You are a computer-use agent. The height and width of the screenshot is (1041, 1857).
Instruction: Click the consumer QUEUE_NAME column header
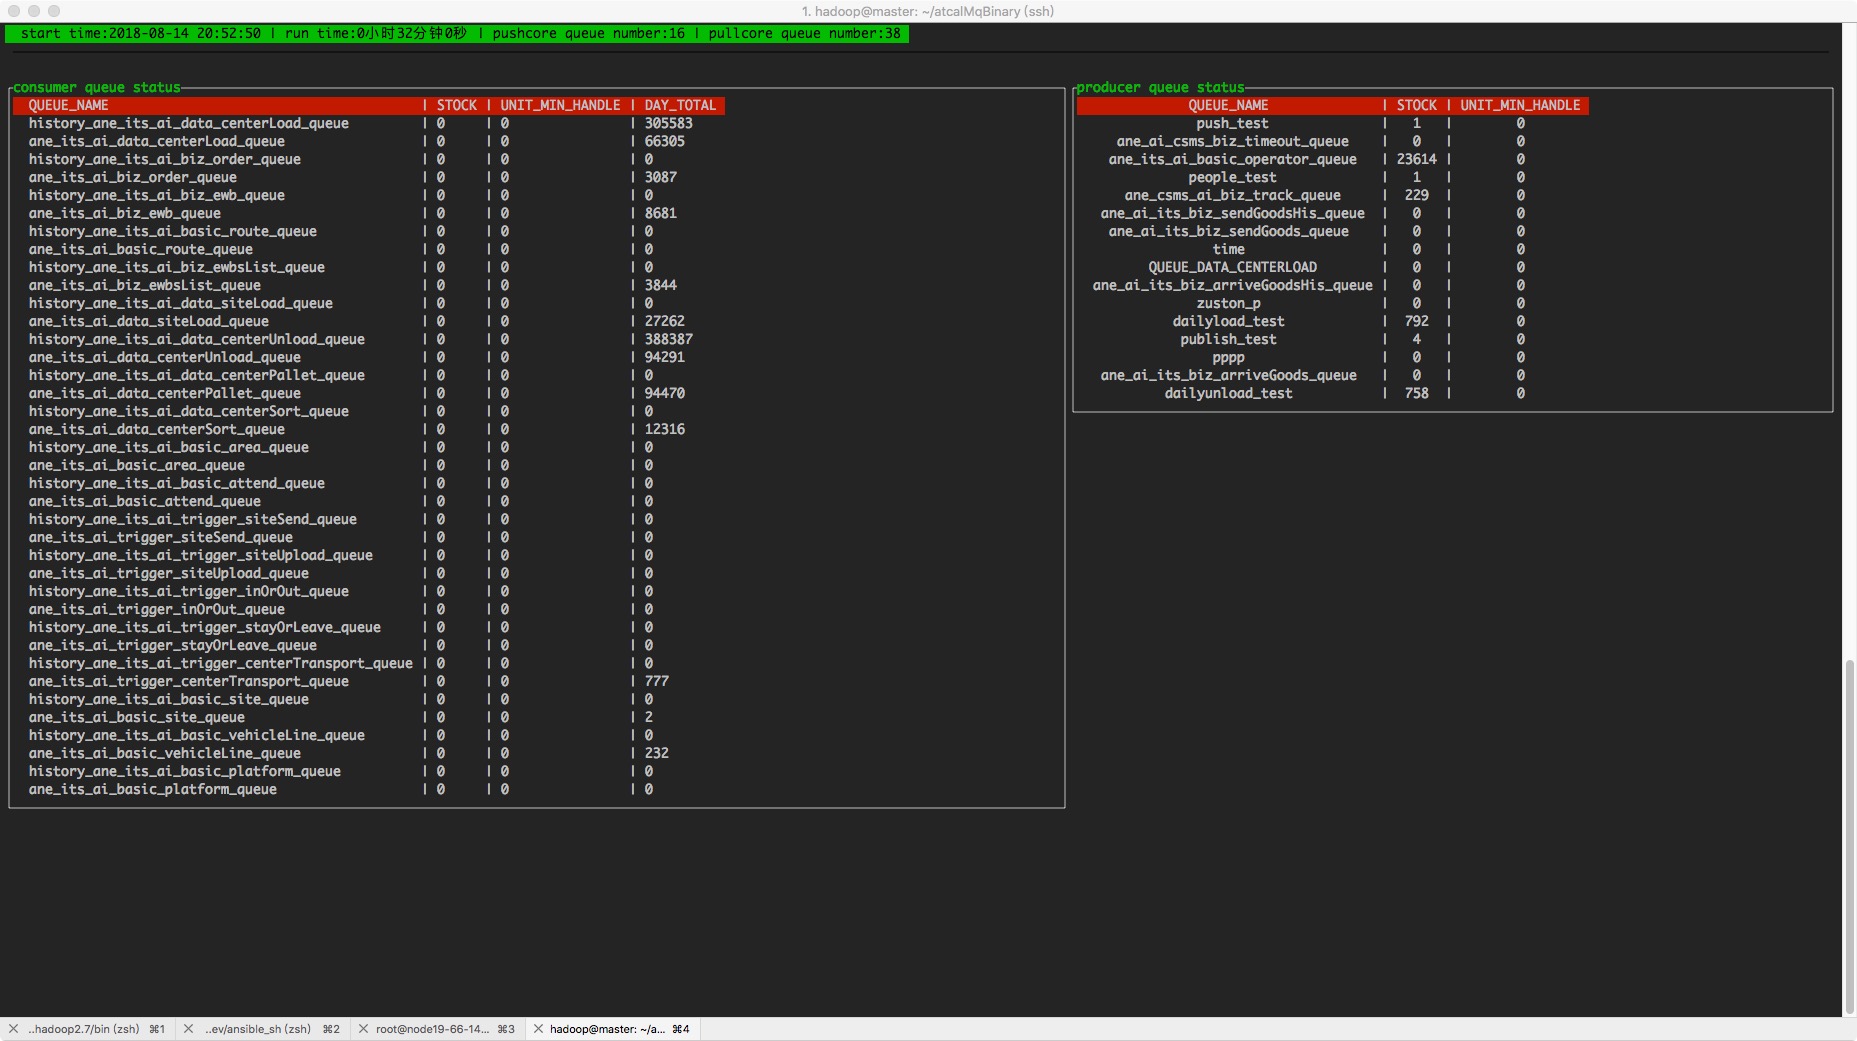pos(68,105)
